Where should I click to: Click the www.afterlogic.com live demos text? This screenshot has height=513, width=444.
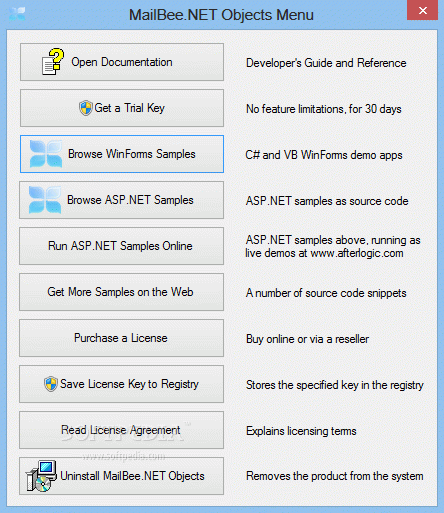(x=324, y=253)
